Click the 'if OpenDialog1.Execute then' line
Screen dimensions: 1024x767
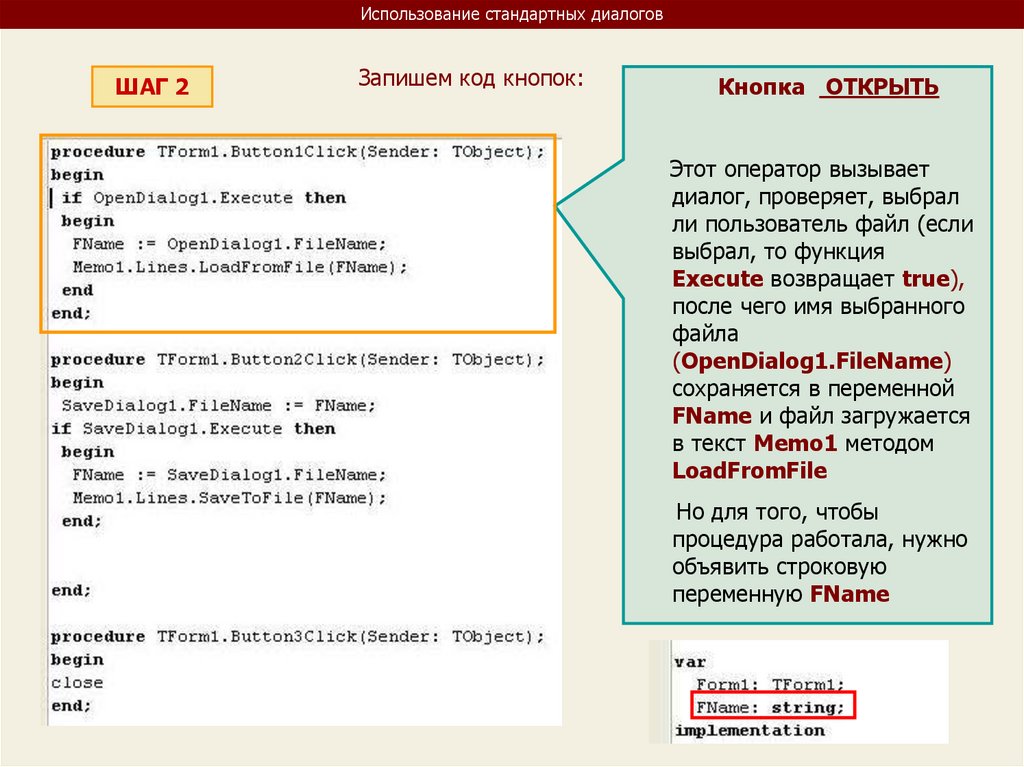(x=203, y=198)
